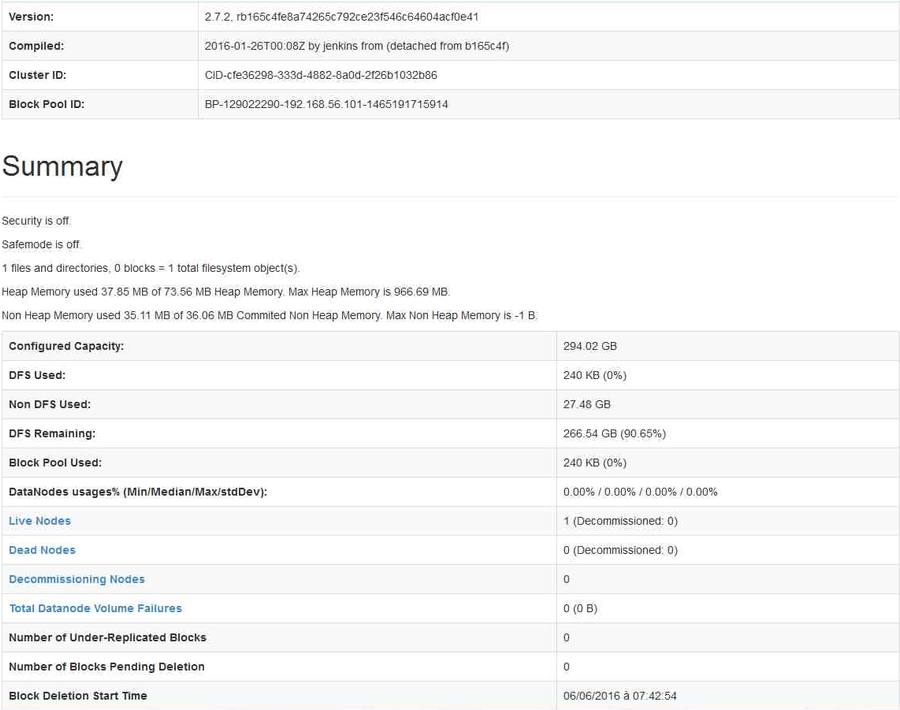Open Total Datanode Volume Failures link

(x=95, y=608)
